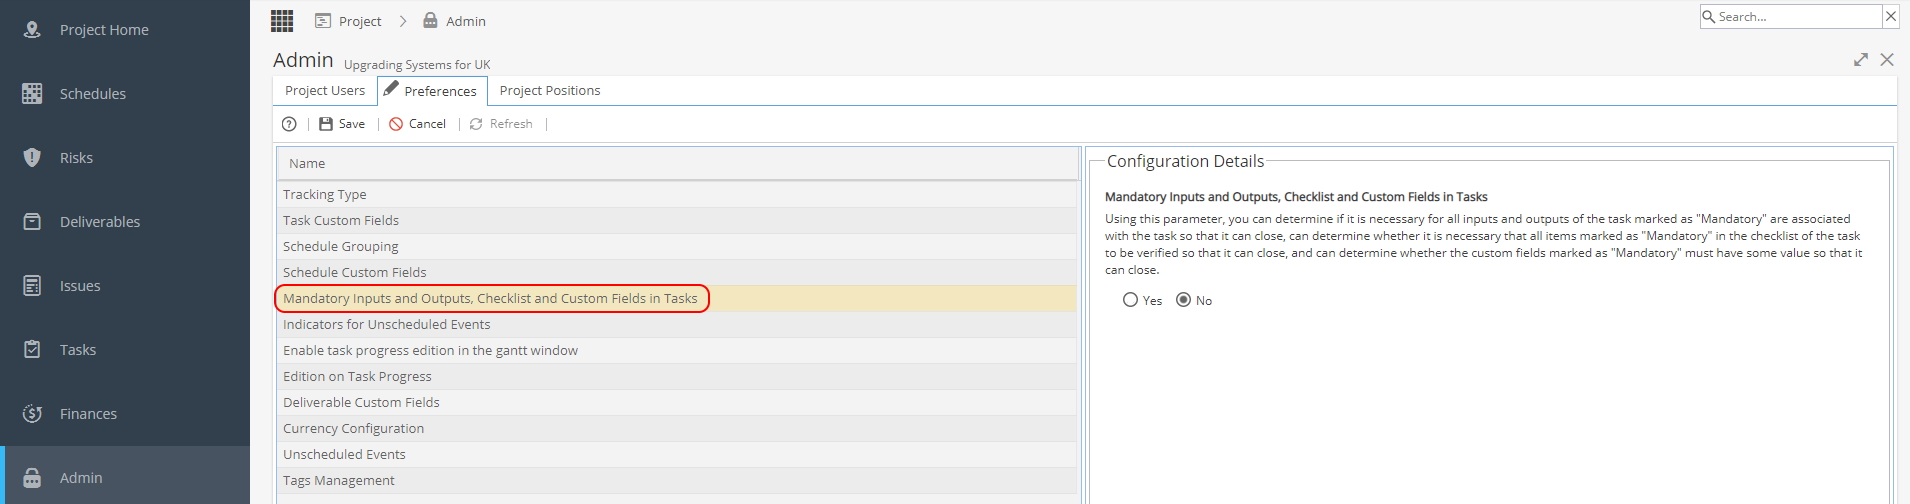The width and height of the screenshot is (1910, 504).
Task: Switch to the Project Positions tab
Action: coord(550,91)
